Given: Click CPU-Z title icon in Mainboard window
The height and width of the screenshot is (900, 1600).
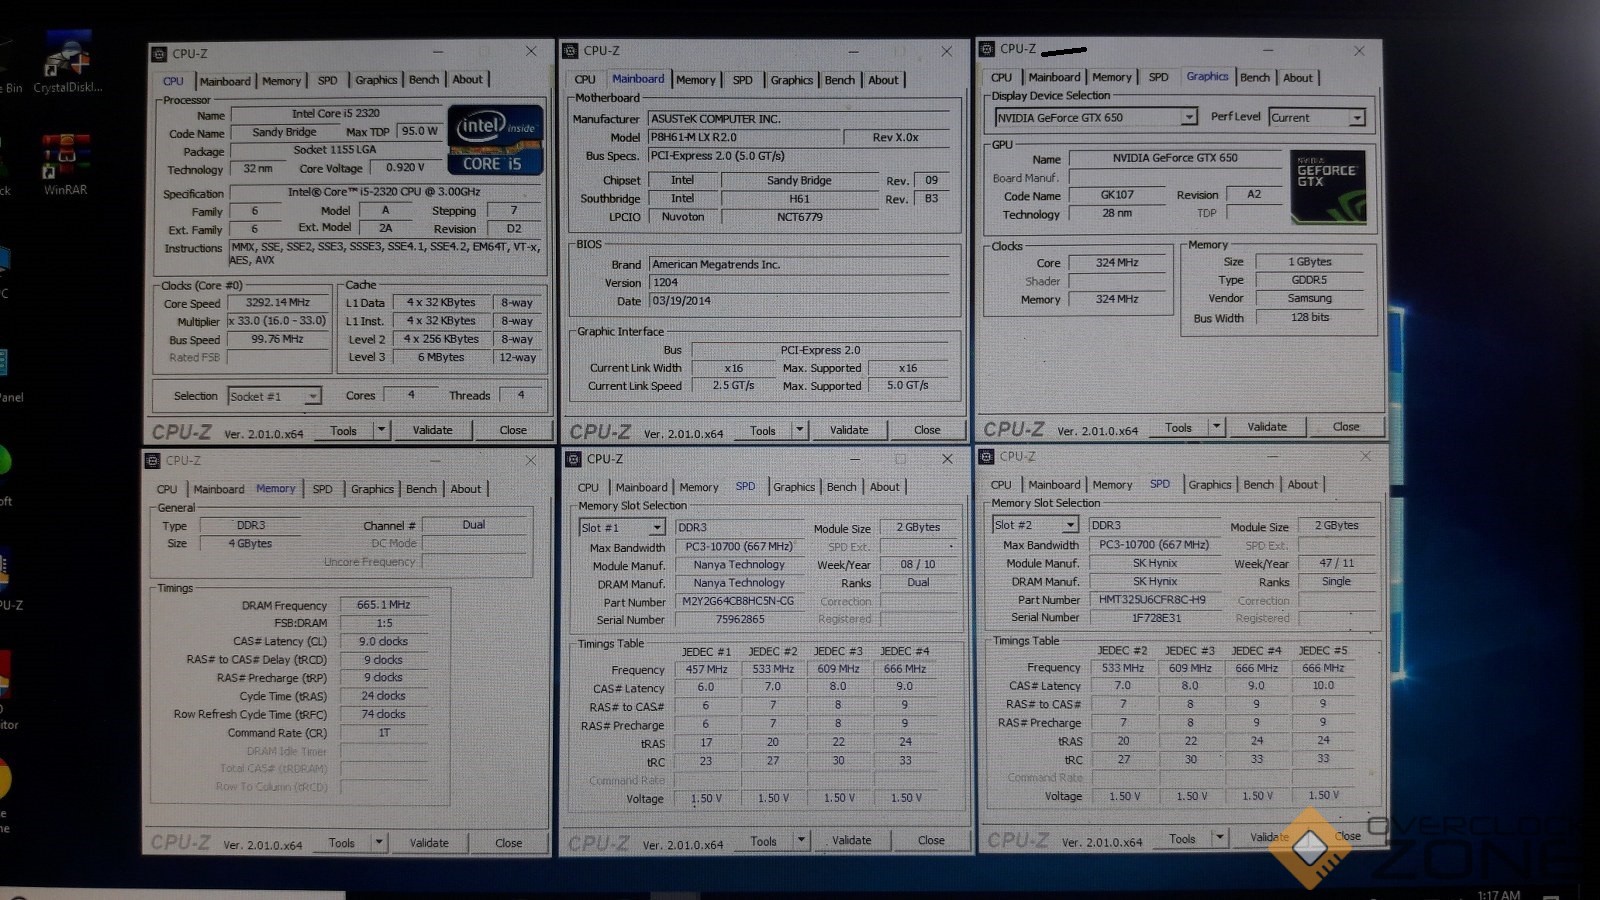Looking at the screenshot, I should point(570,50).
